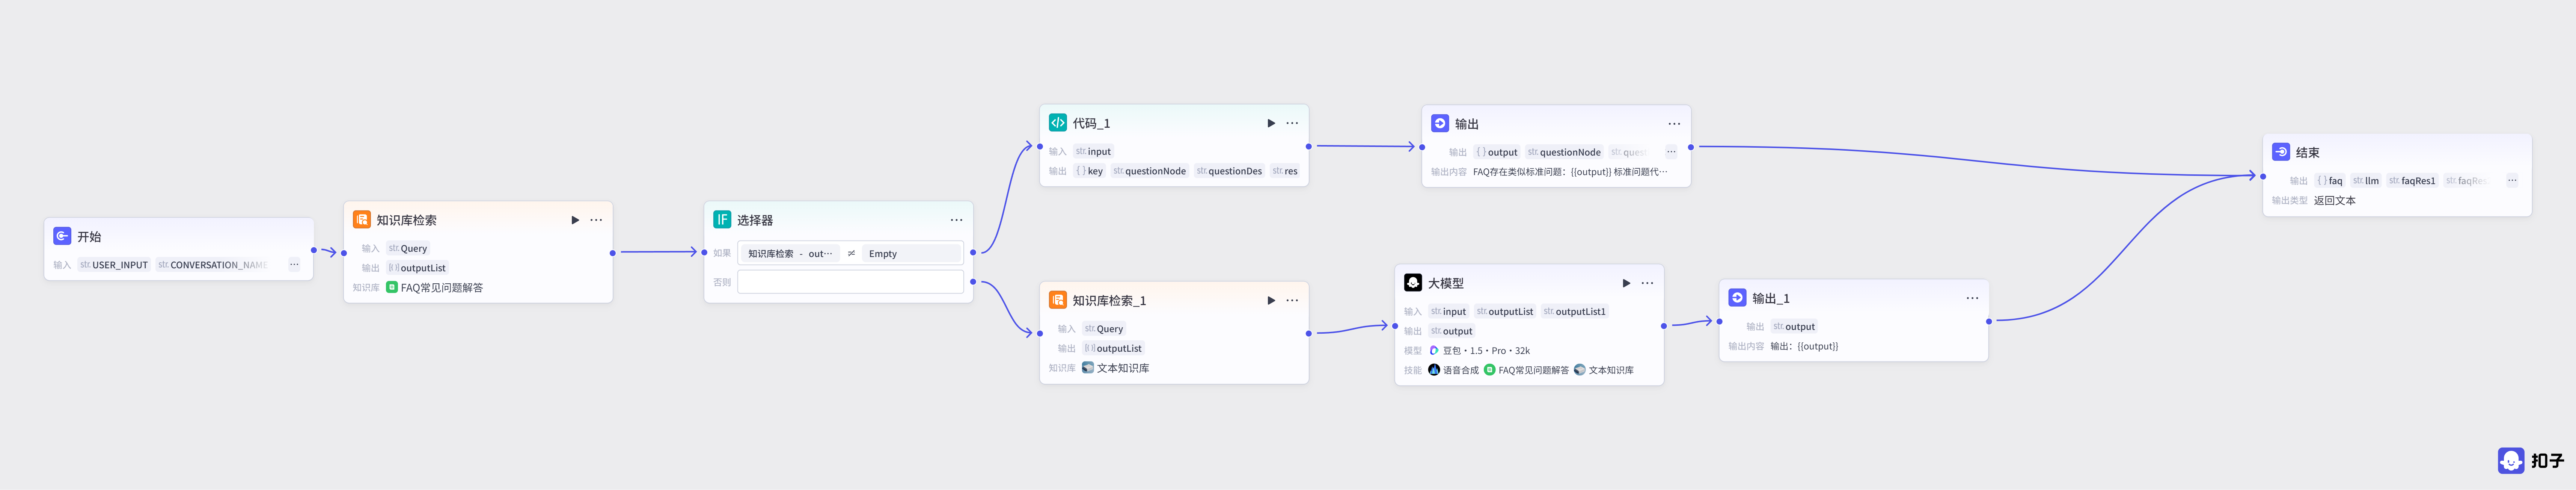Image resolution: width=2576 pixels, height=490 pixels.
Task: Click the 文本知识库 label in 知识库检索_1
Action: point(1123,368)
